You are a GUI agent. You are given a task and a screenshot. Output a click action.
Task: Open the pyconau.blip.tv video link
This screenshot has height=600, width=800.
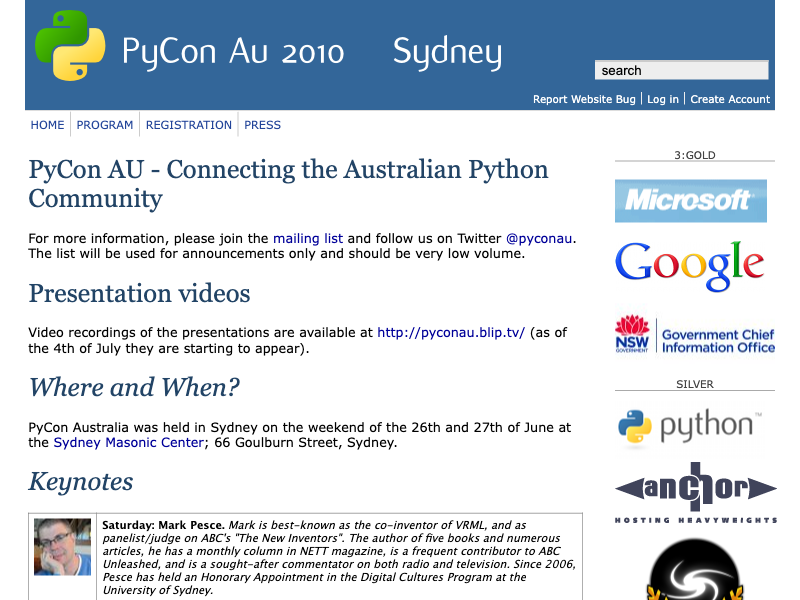click(x=451, y=333)
